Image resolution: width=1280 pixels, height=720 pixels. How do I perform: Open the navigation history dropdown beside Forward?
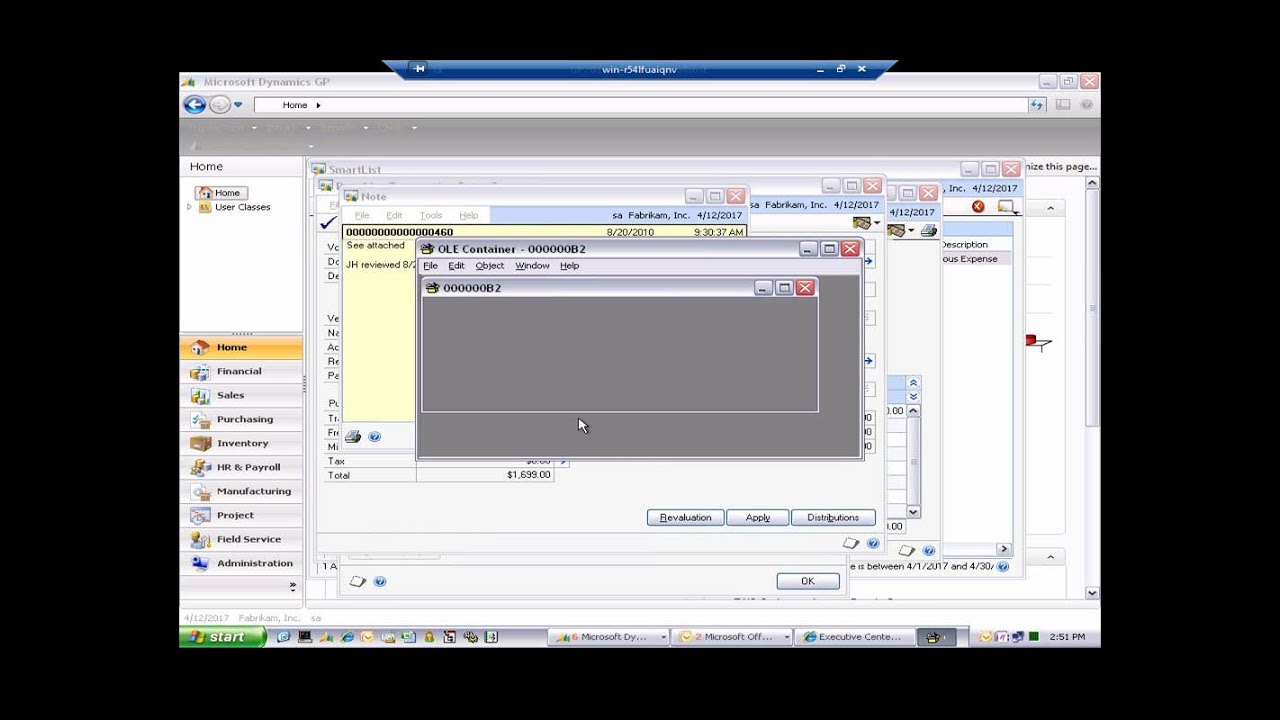238,105
